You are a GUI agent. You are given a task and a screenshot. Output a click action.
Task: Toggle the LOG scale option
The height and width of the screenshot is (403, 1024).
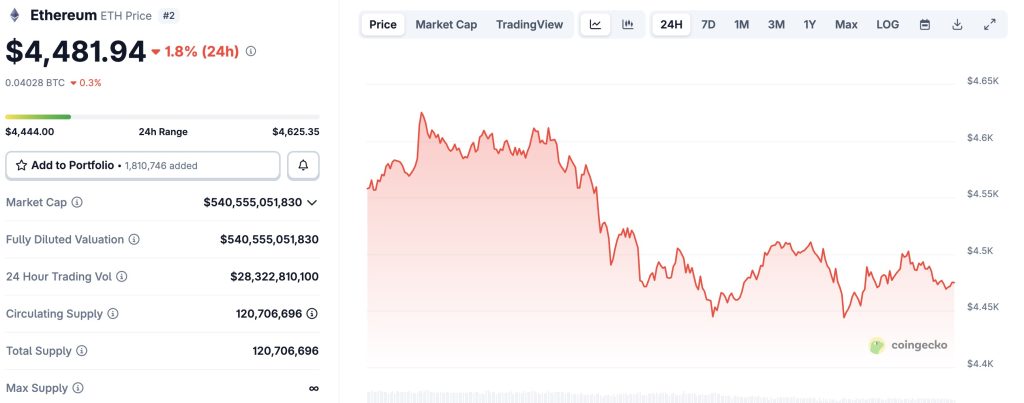point(888,24)
